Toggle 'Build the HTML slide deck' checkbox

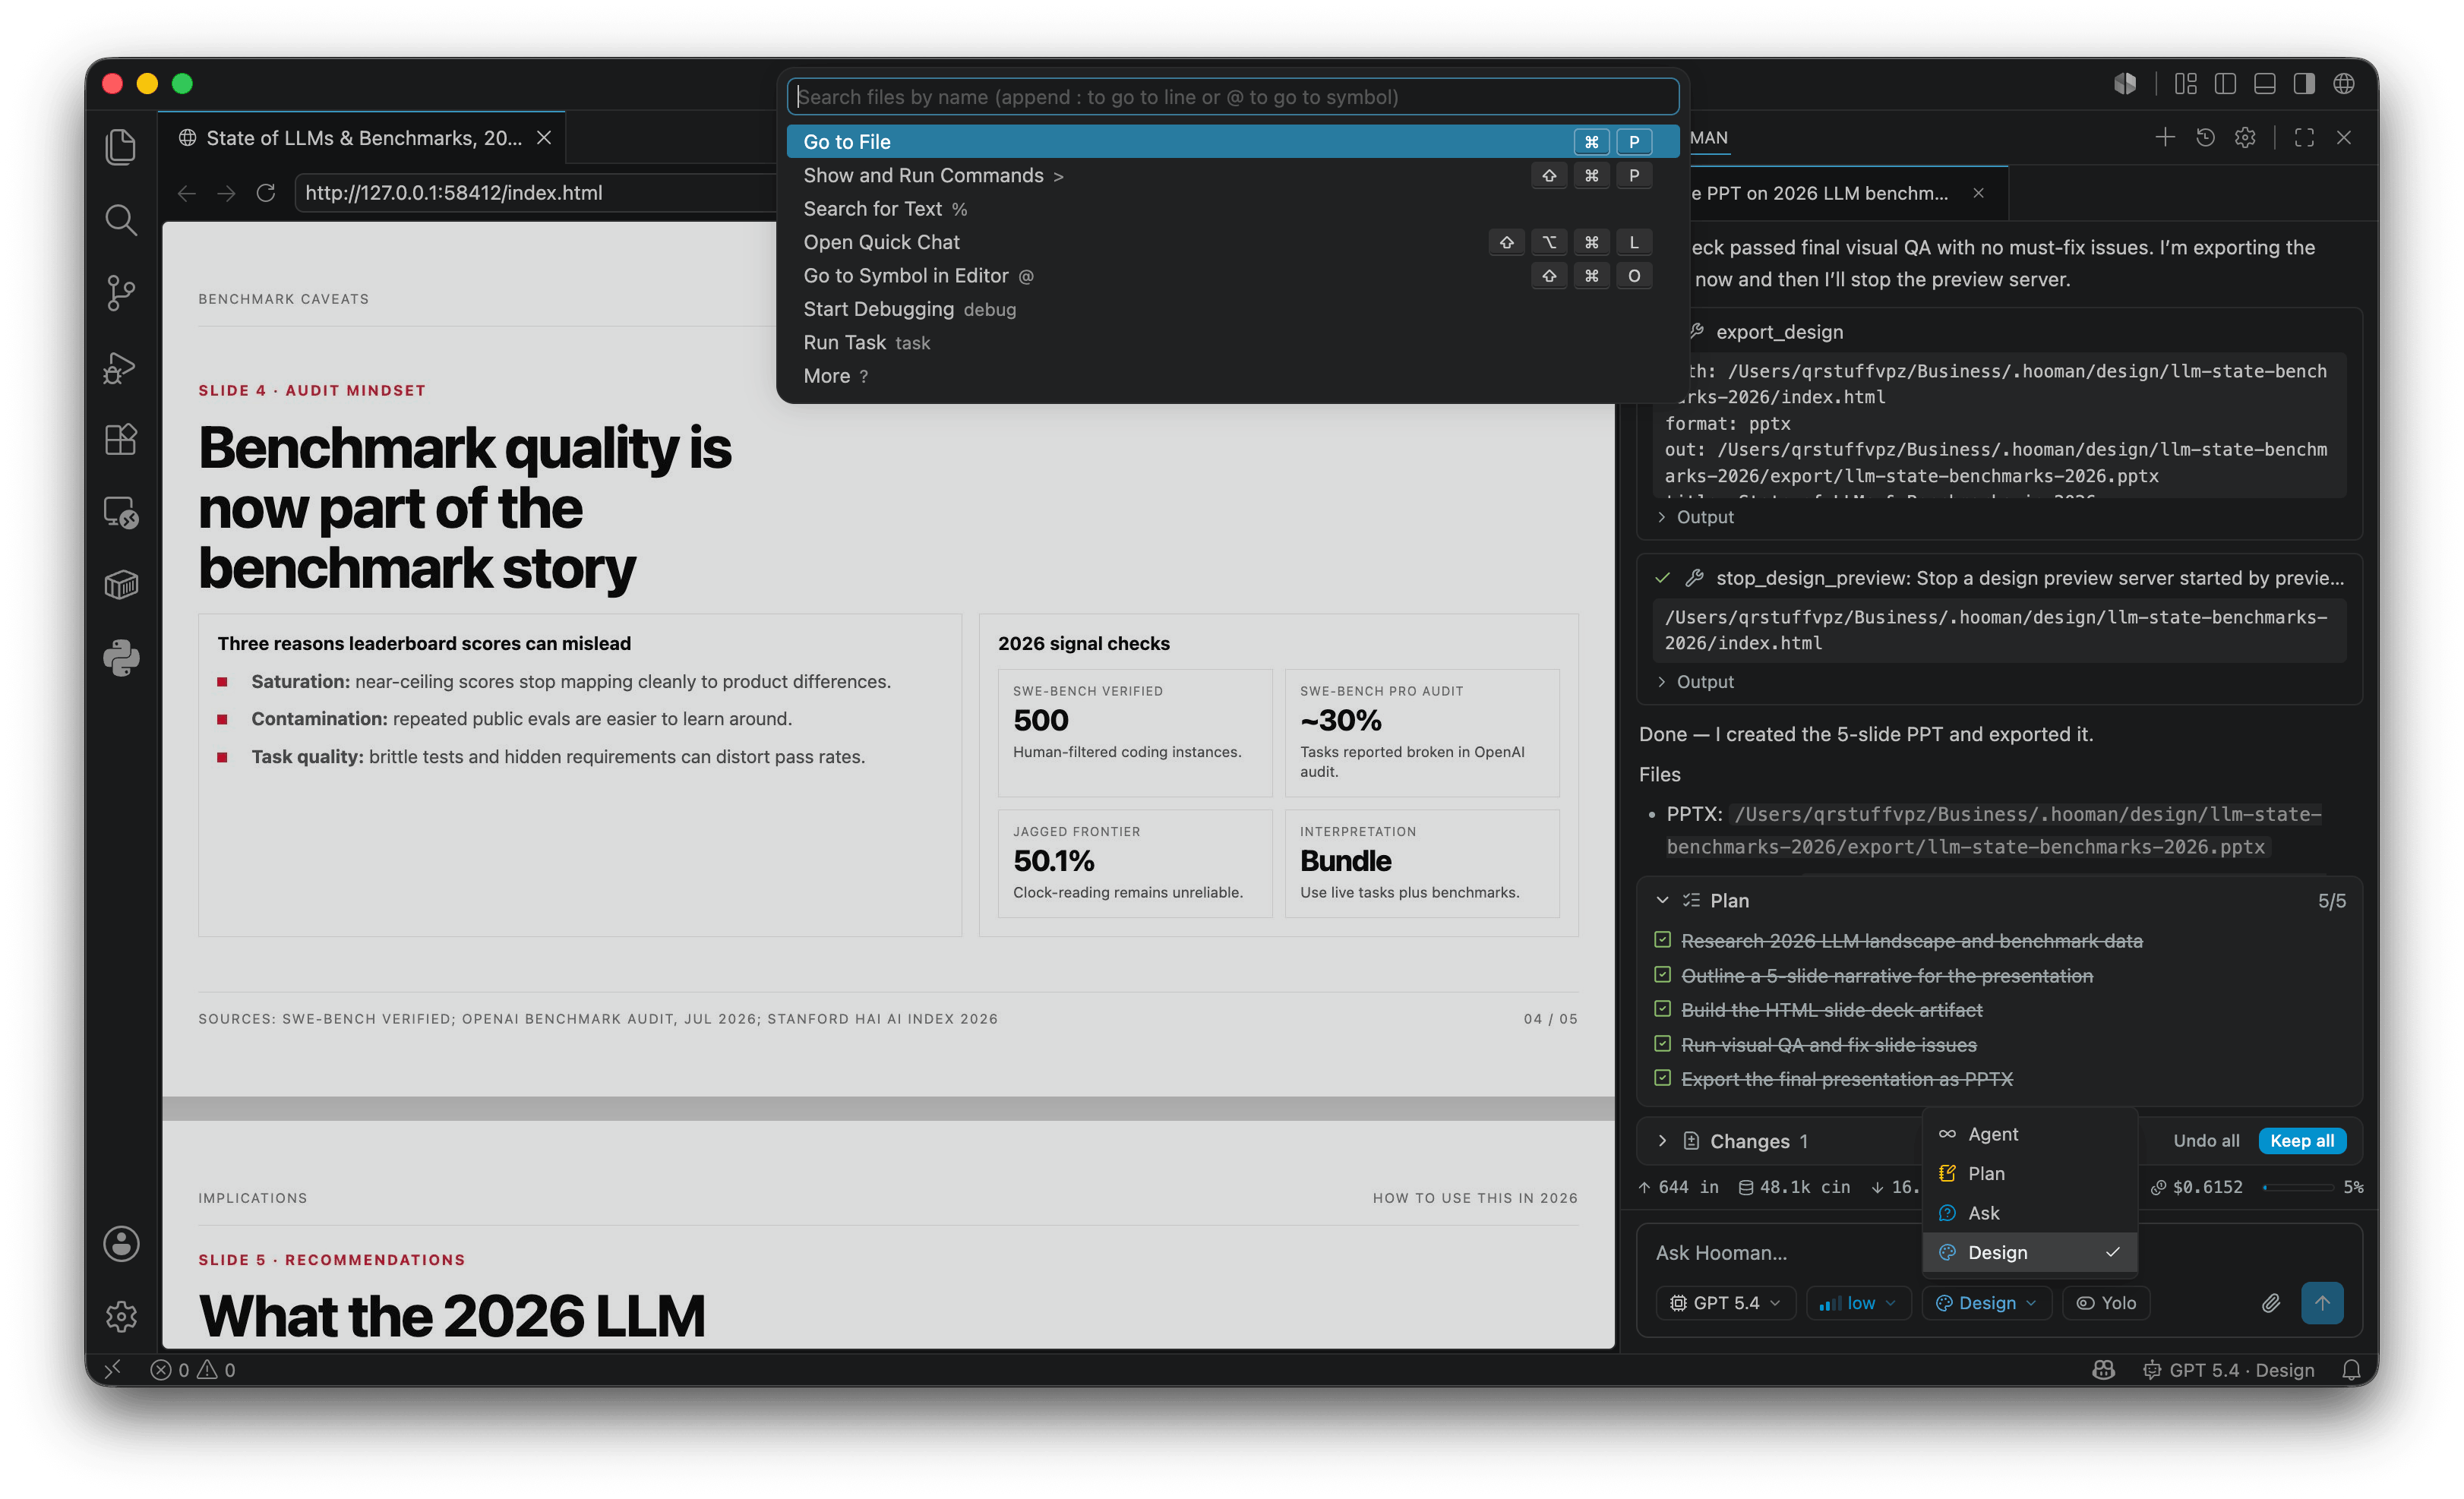click(x=1662, y=1009)
